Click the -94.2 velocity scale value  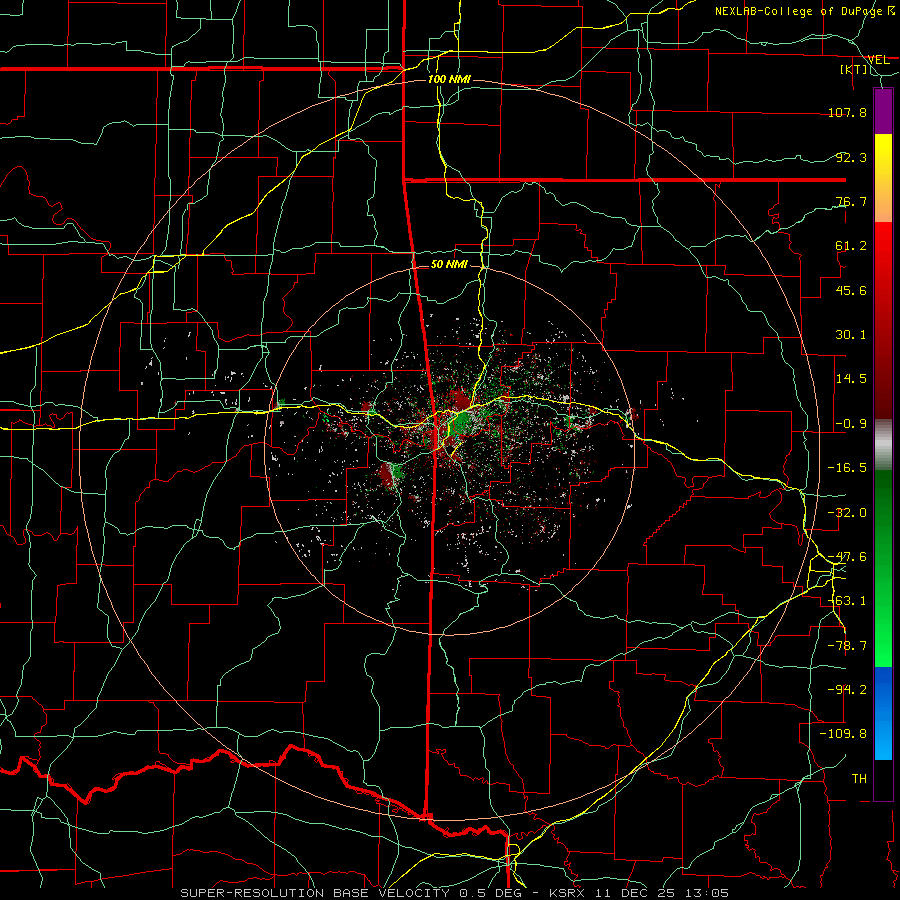(847, 690)
